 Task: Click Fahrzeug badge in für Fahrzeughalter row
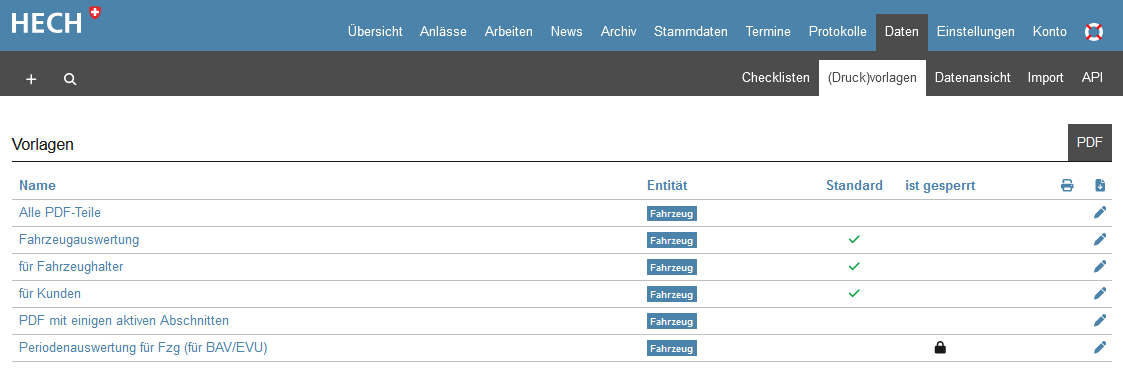coord(672,267)
